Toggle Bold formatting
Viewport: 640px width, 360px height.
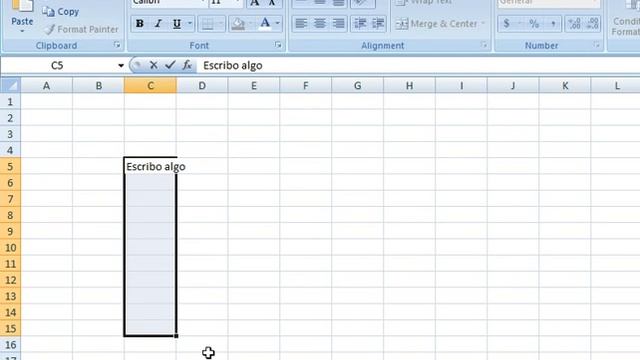[x=140, y=24]
